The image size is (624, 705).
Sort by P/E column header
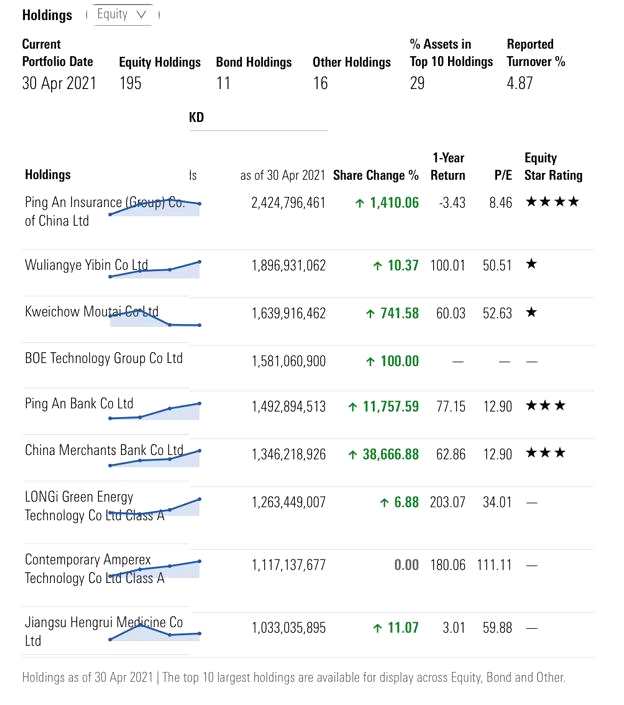pos(503,175)
